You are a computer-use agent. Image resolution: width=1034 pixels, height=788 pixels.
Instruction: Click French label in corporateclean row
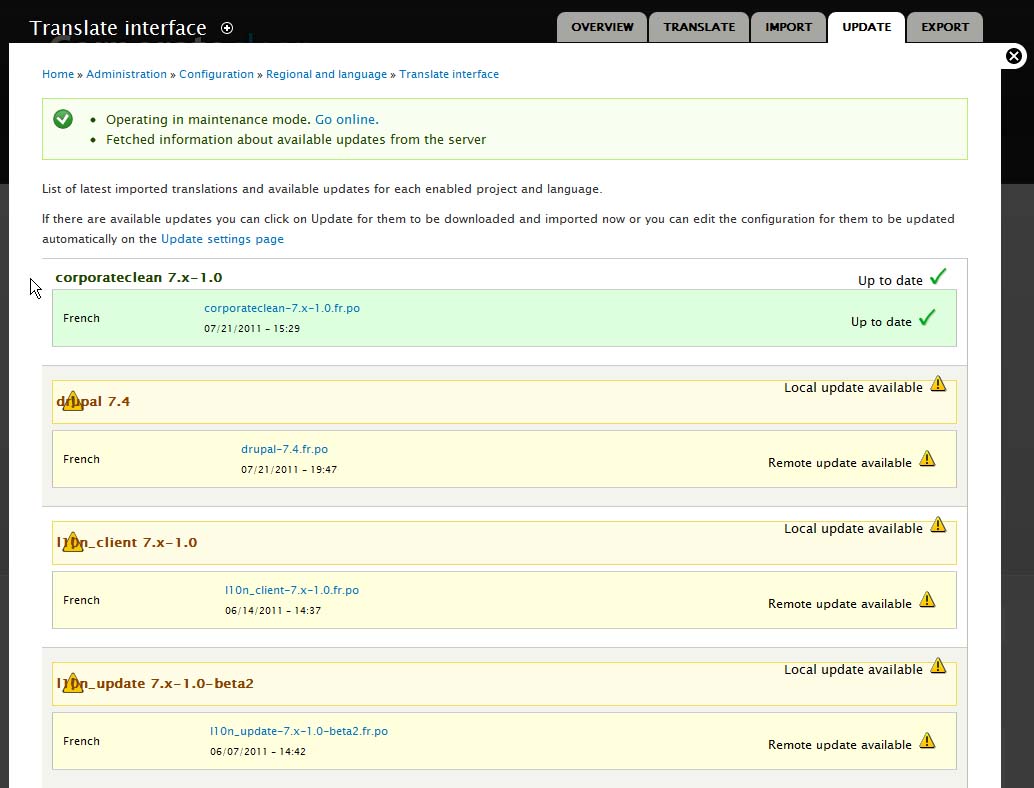coord(82,318)
